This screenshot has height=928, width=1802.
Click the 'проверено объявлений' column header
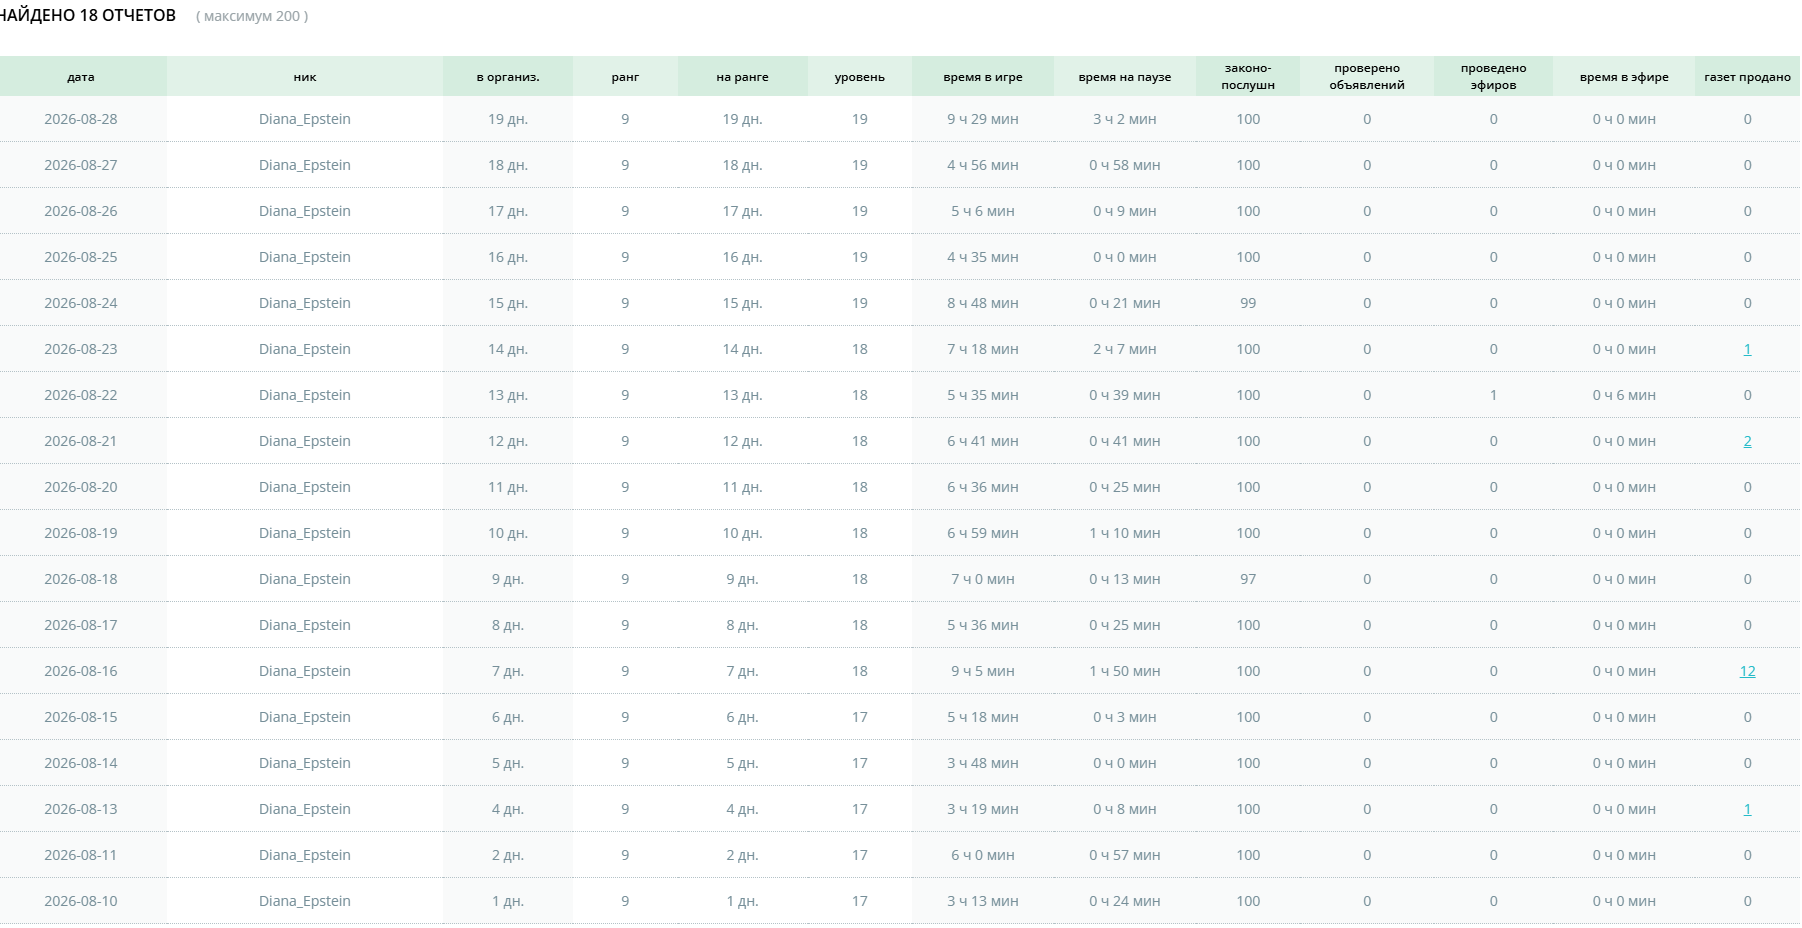tap(1367, 77)
